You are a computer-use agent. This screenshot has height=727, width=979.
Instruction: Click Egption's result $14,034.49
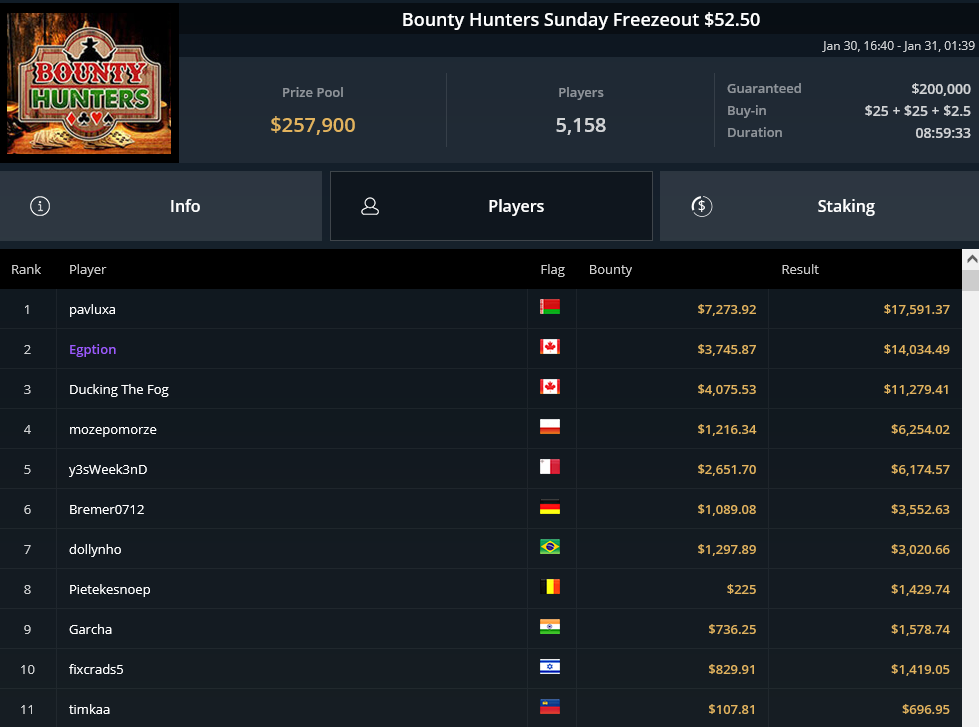[917, 349]
